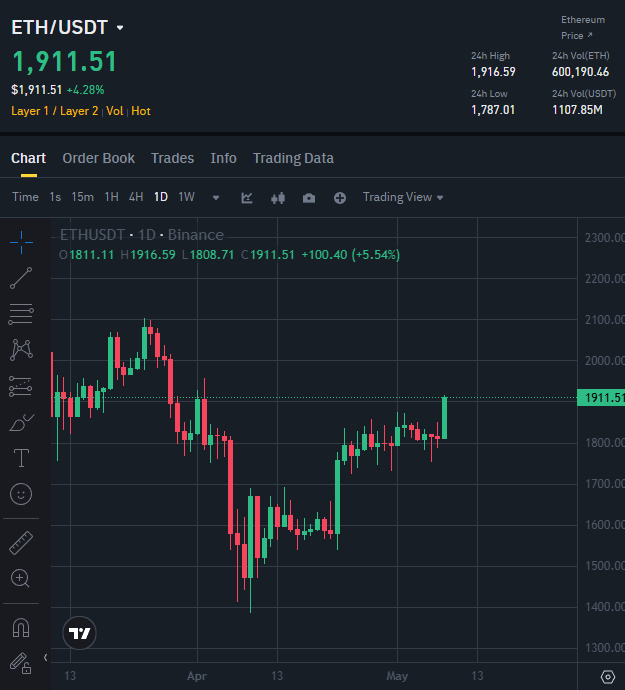This screenshot has width=625, height=690.
Task: Click the +100.40 (+5.54%) change readout
Action: [351, 255]
